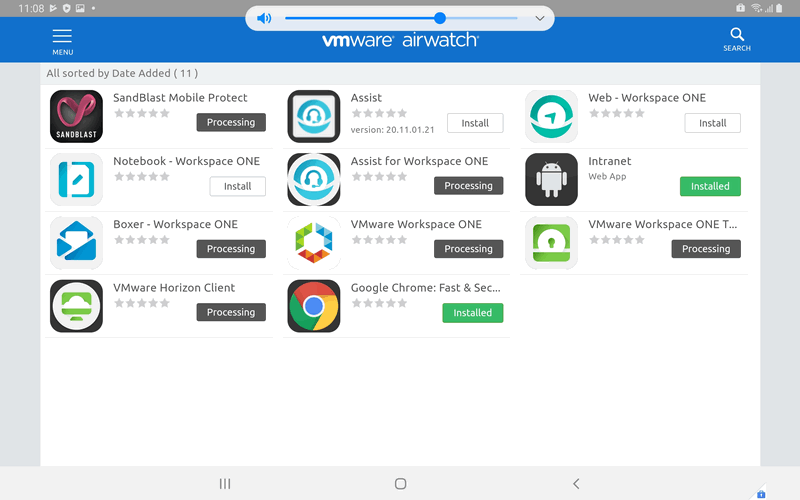800x500 pixels.
Task: Rate Google Chrome star row
Action: pos(379,303)
